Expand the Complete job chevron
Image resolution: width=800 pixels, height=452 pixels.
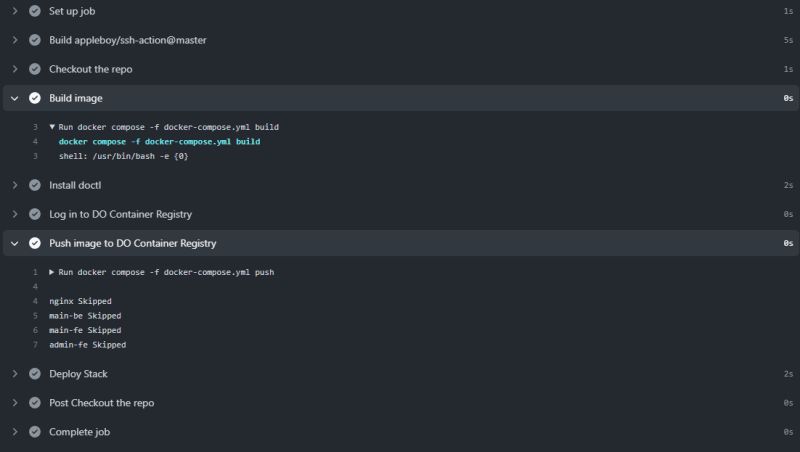click(x=15, y=432)
